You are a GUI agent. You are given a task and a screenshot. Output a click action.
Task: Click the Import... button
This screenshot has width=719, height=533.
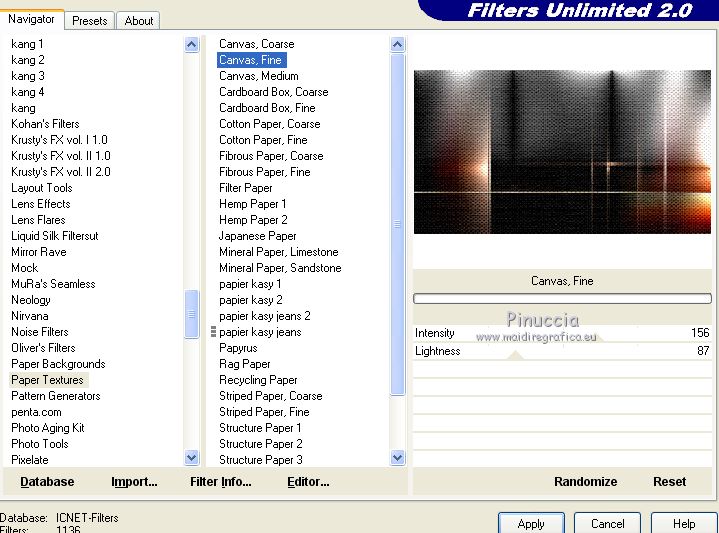pyautogui.click(x=134, y=482)
